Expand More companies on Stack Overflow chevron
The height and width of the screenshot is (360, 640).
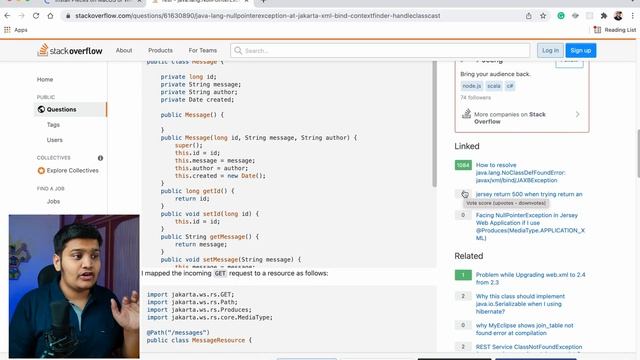pos(577,114)
